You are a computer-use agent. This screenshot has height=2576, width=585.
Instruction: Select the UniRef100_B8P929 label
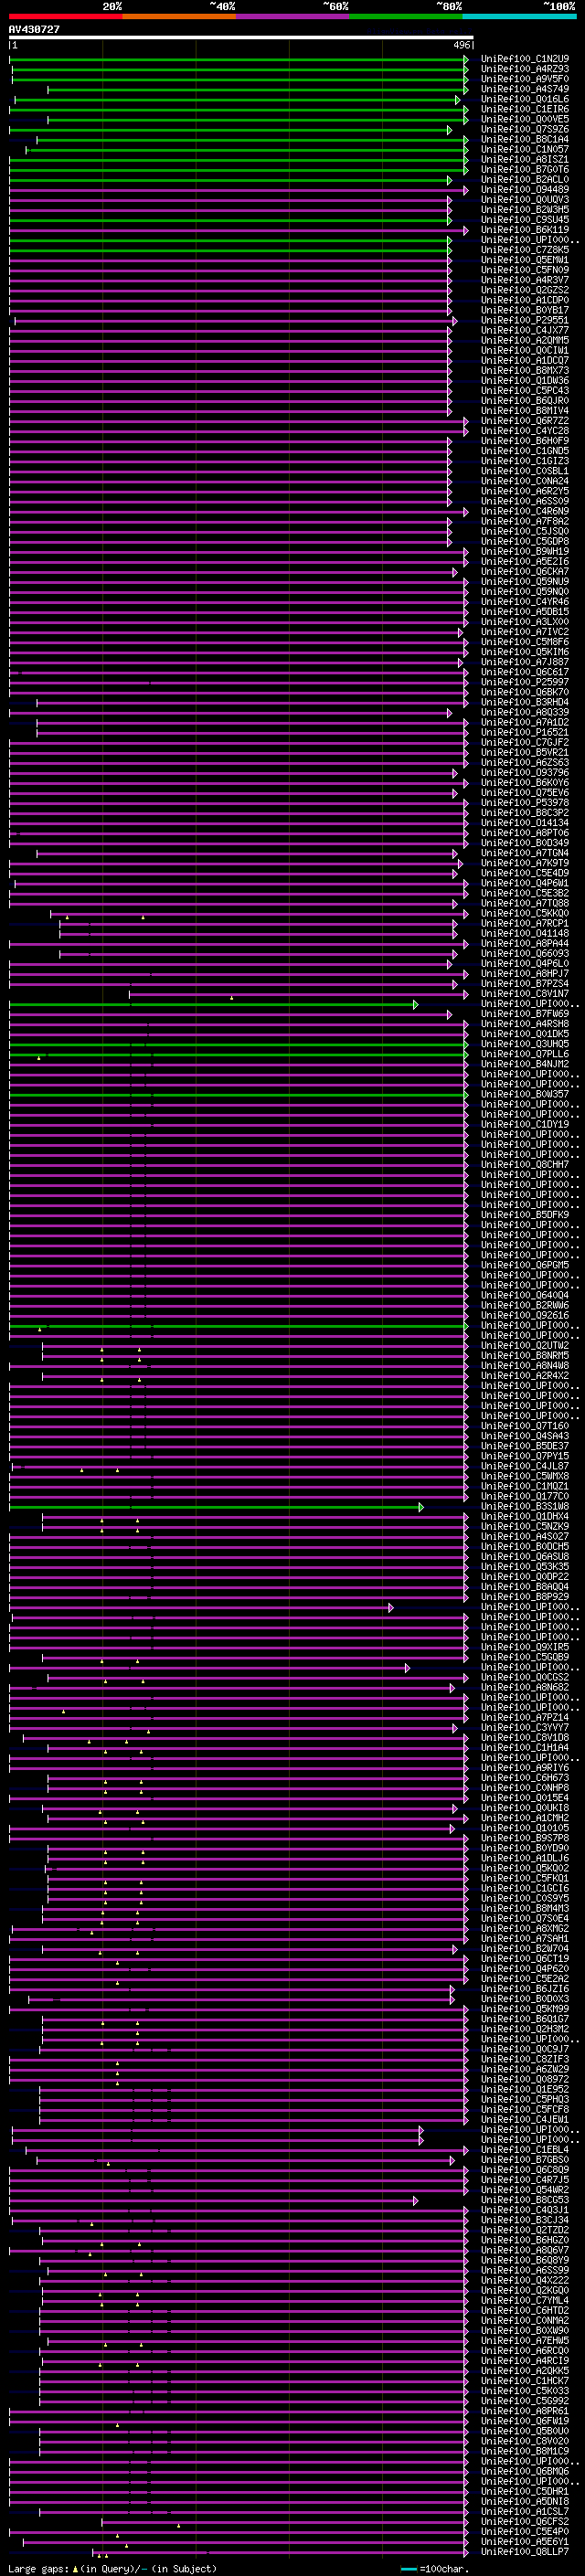pyautogui.click(x=525, y=1597)
